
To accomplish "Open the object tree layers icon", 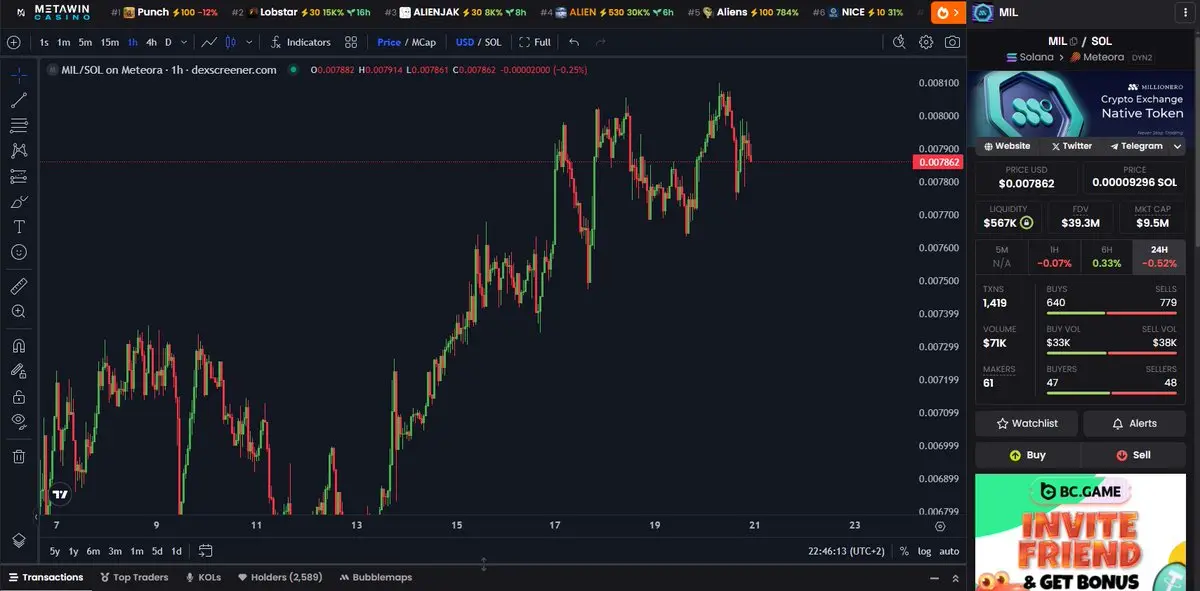I will pyautogui.click(x=18, y=540).
